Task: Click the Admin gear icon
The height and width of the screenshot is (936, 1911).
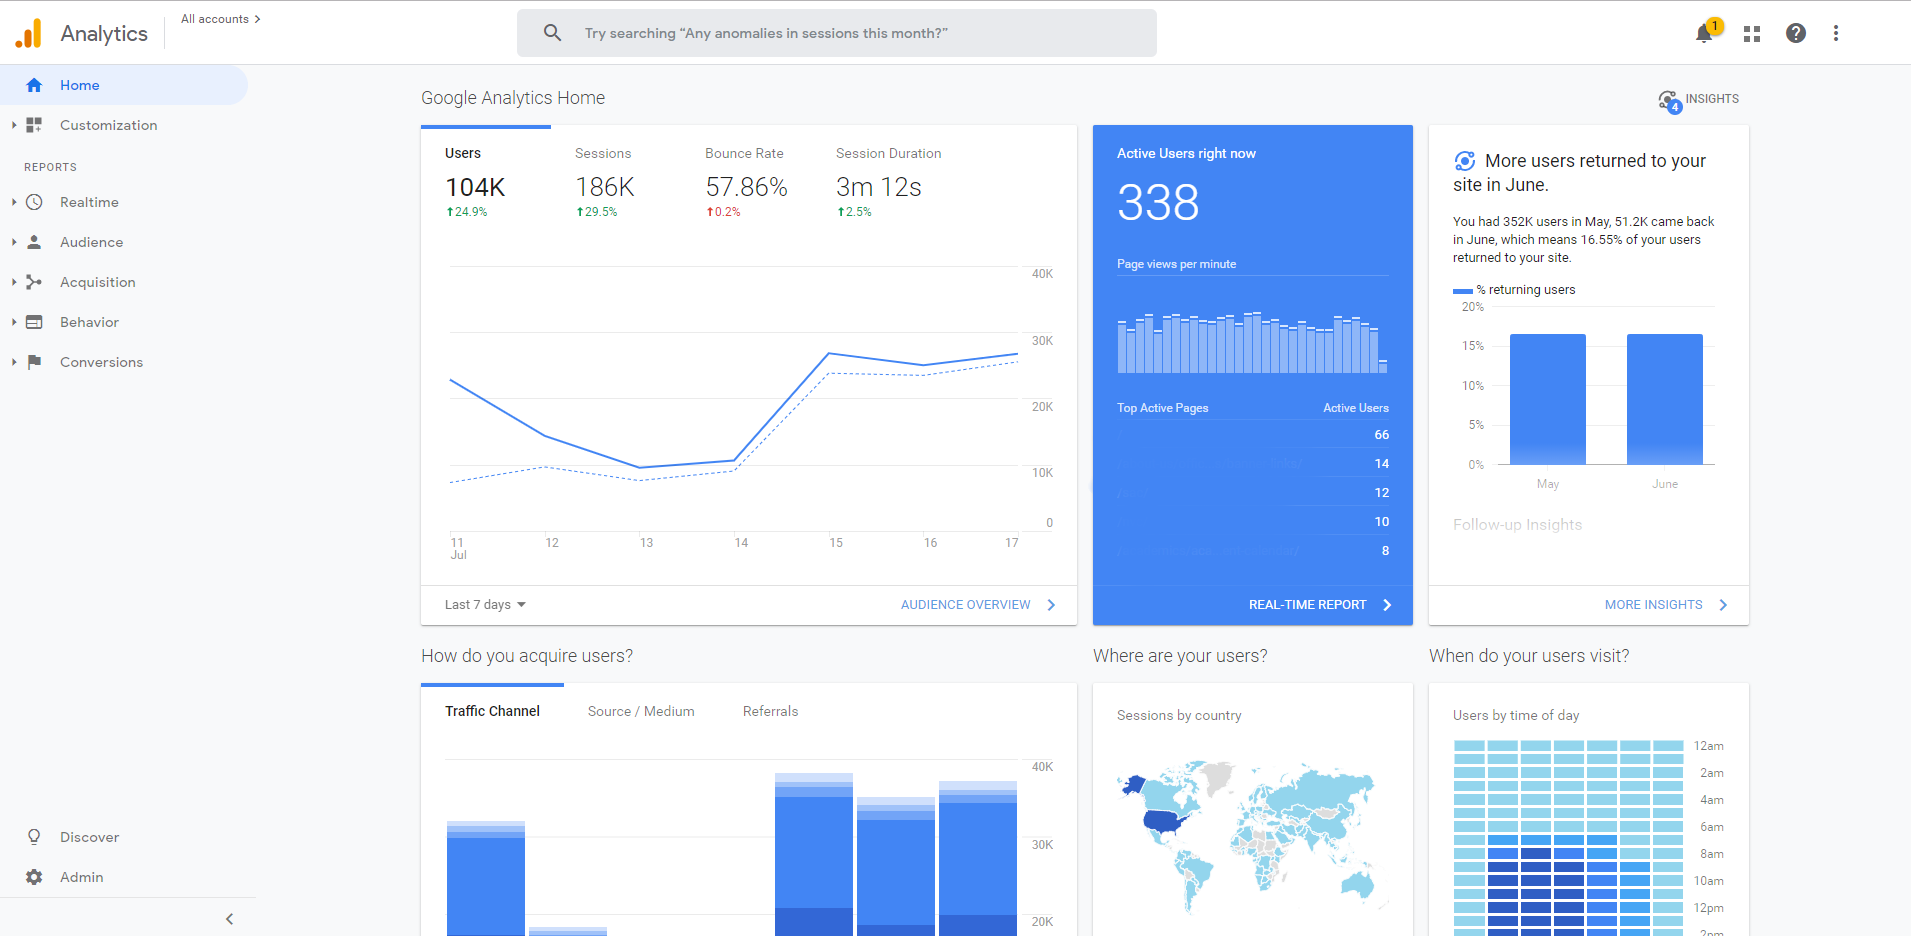Action: 34,877
